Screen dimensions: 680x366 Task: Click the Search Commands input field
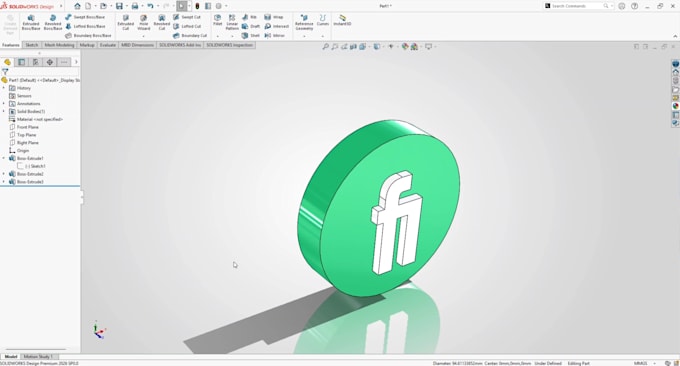click(x=577, y=6)
